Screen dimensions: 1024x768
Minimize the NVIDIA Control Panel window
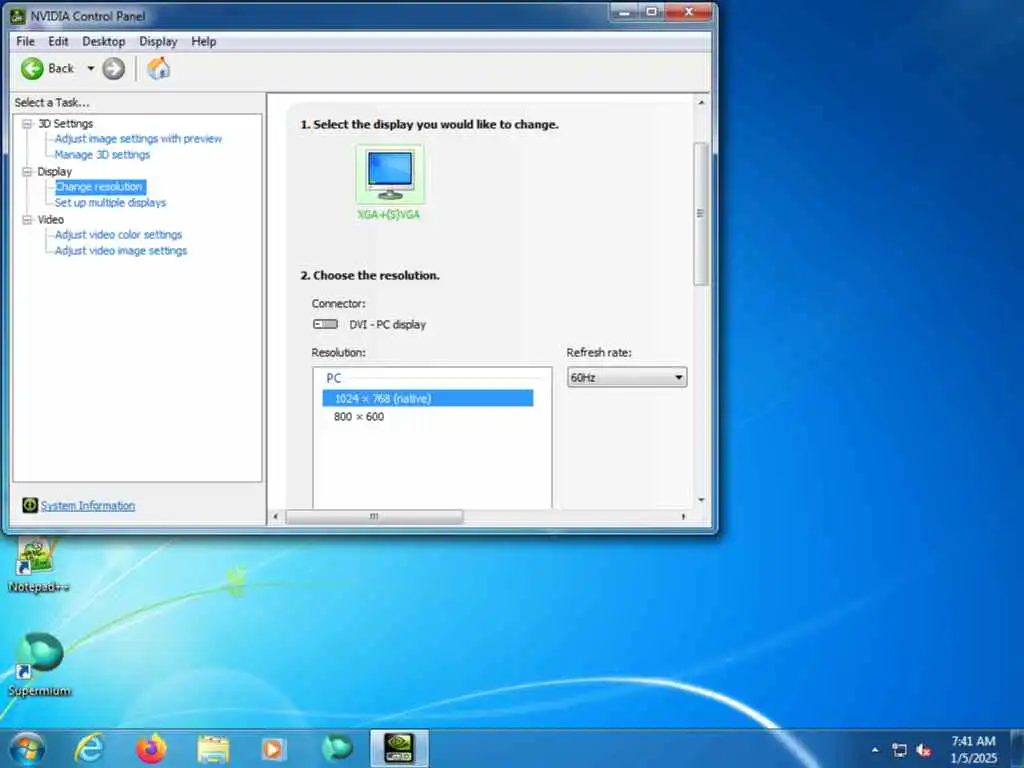point(624,12)
